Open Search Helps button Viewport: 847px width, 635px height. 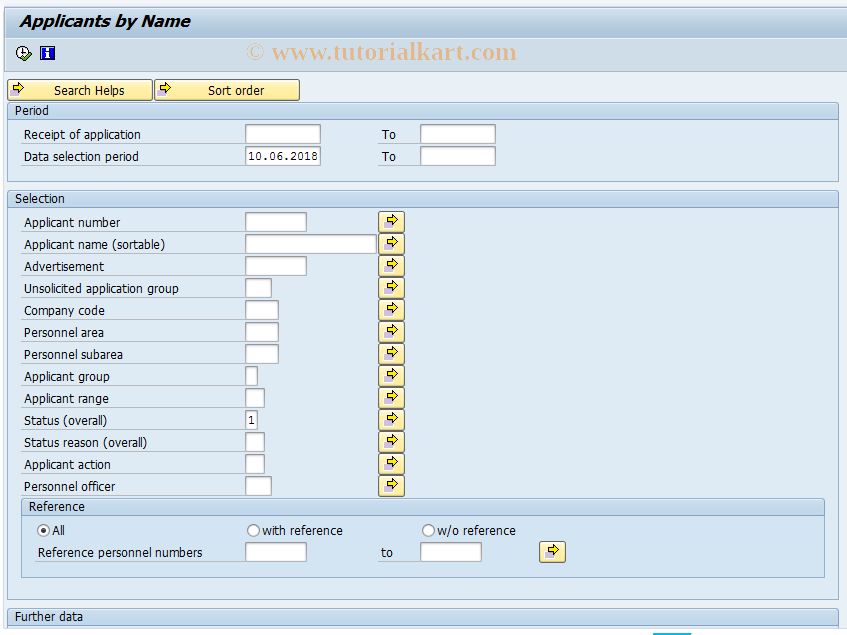click(80, 90)
